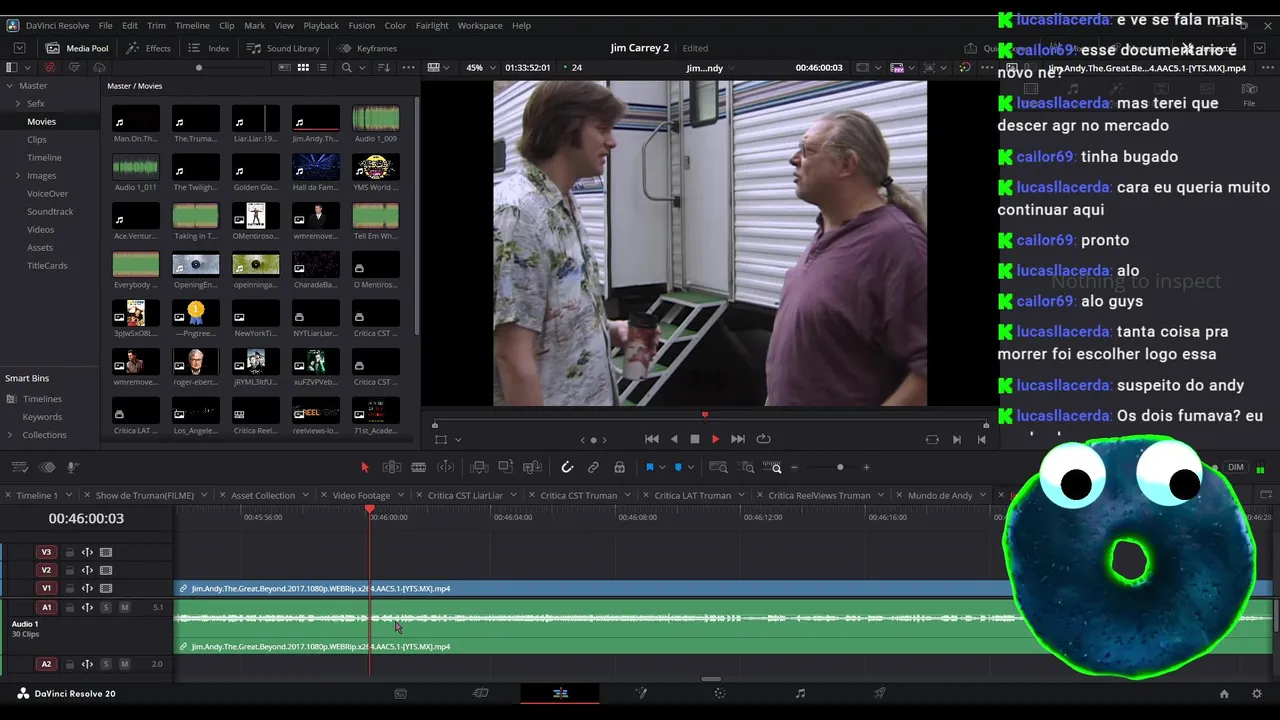This screenshot has width=1280, height=720.
Task: Open the Workspace menu
Action: point(480,25)
